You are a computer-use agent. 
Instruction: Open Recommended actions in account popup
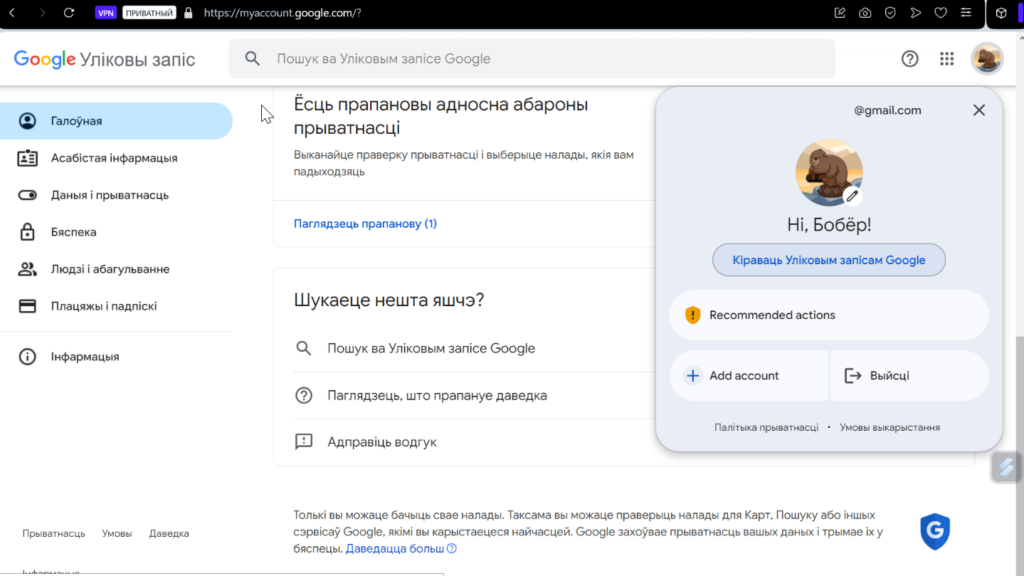(829, 315)
